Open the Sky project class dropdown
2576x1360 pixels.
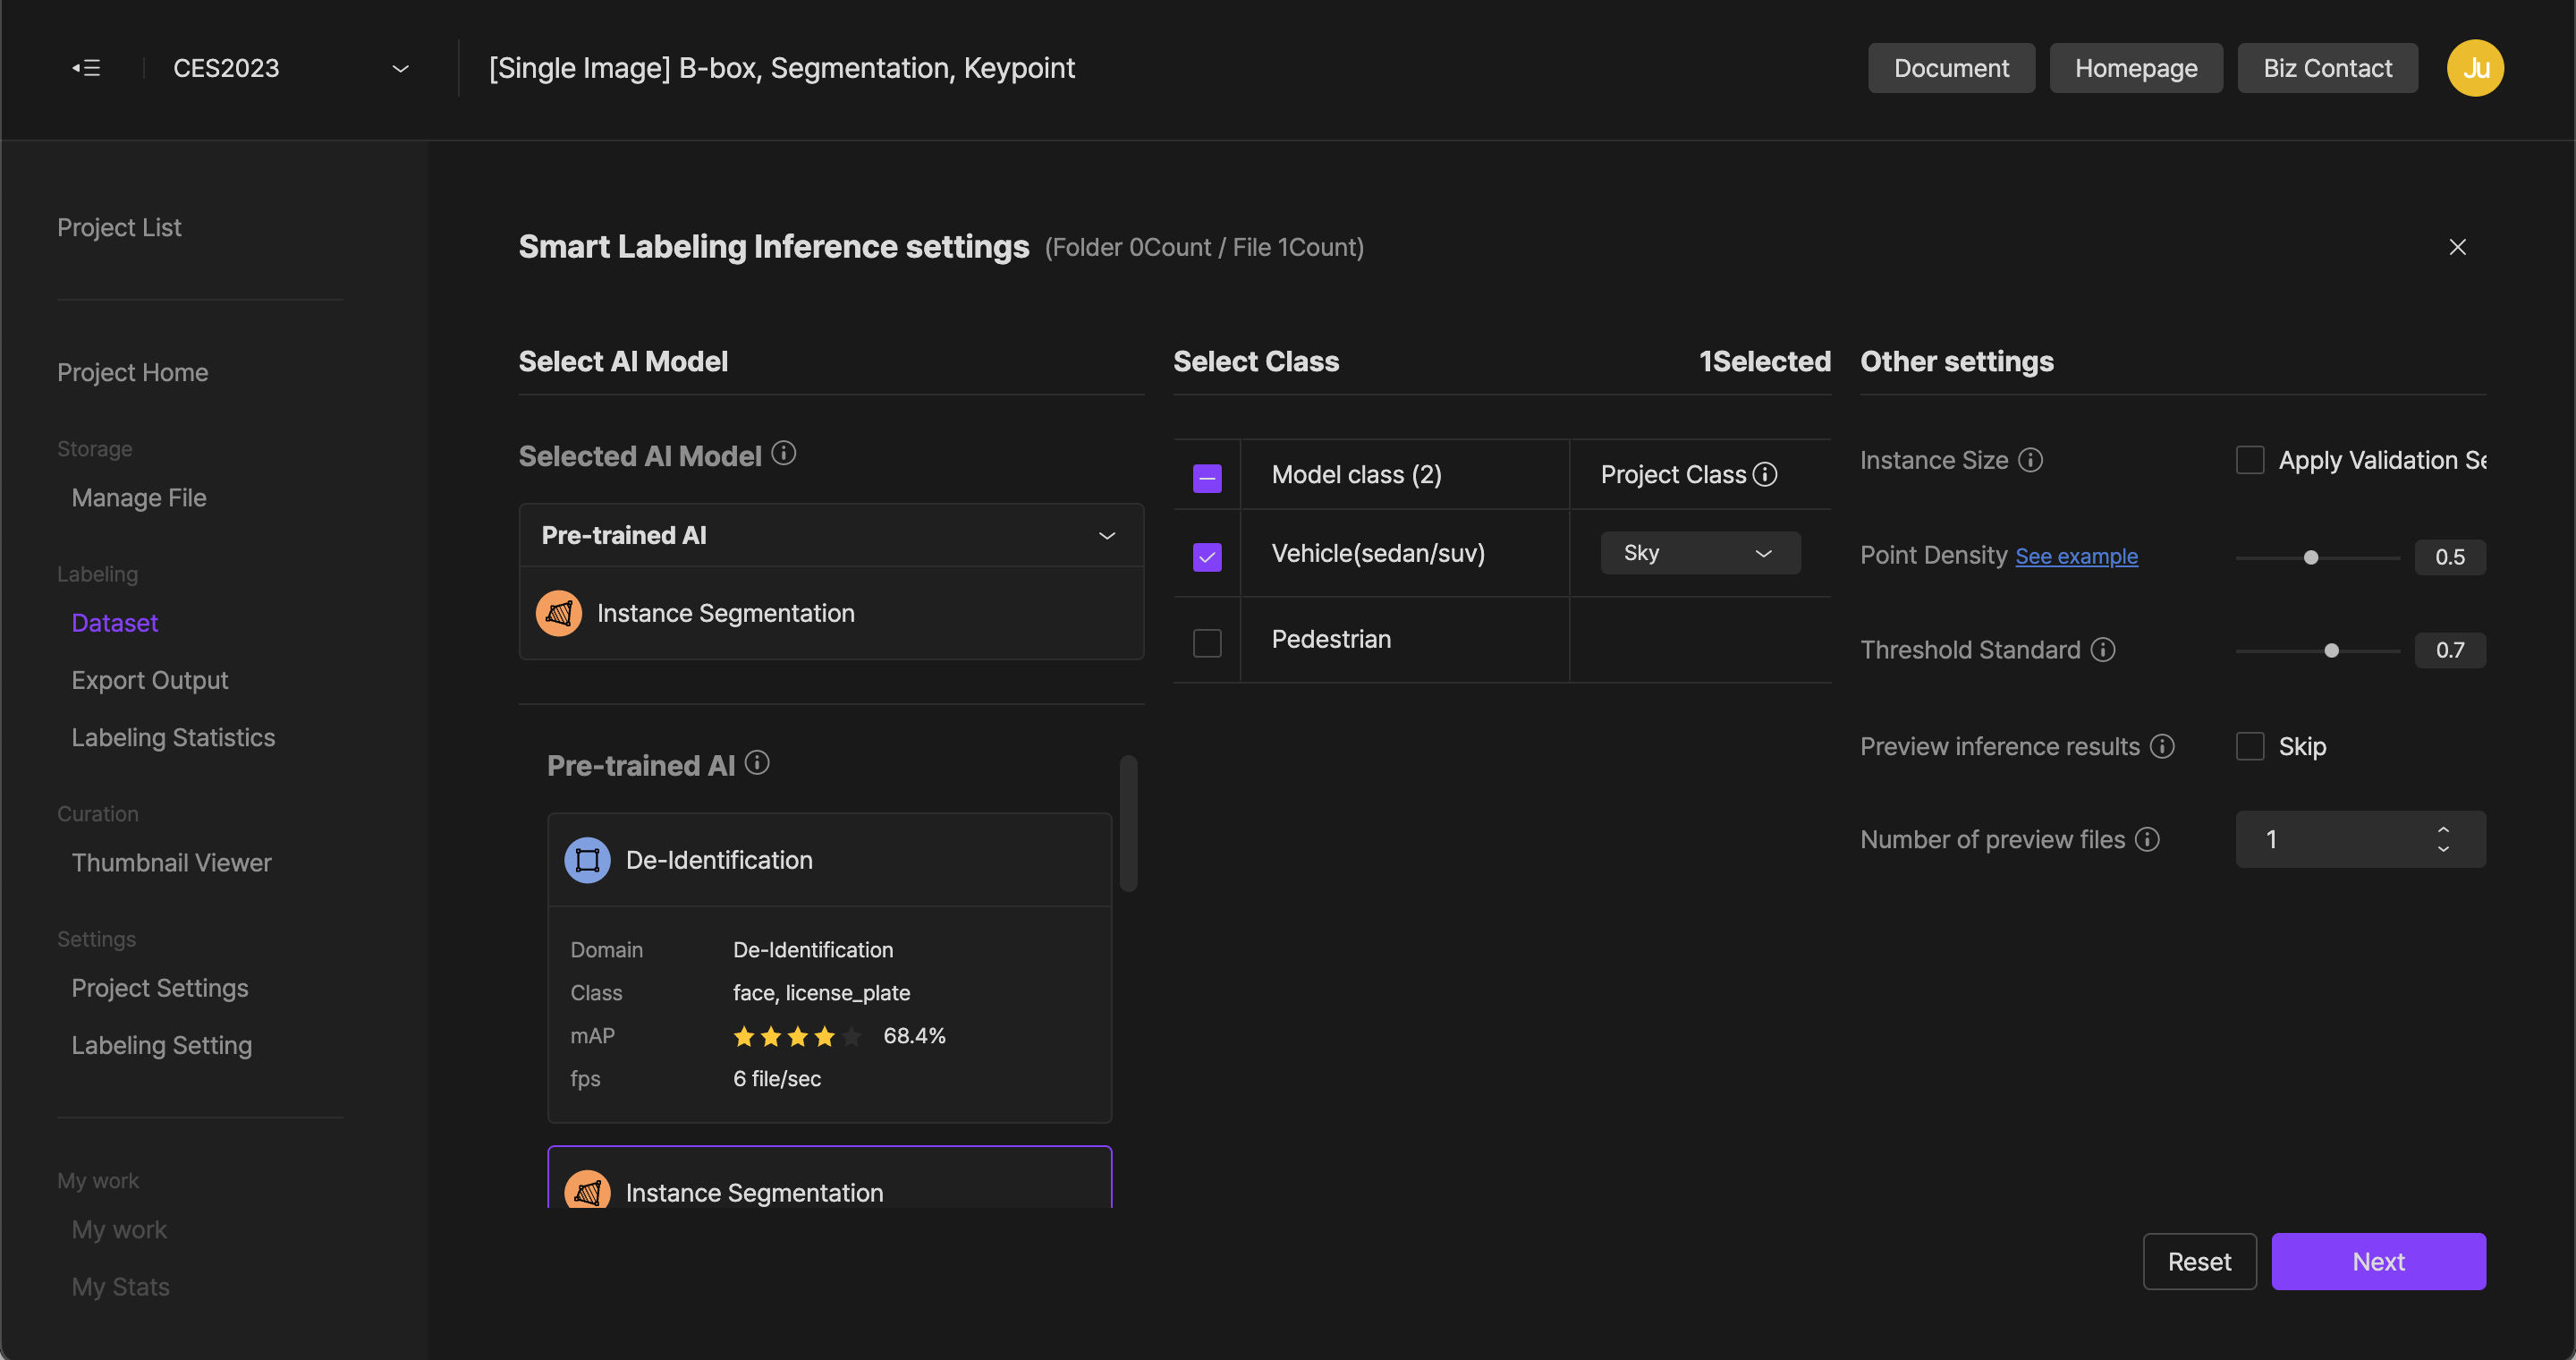1699,553
